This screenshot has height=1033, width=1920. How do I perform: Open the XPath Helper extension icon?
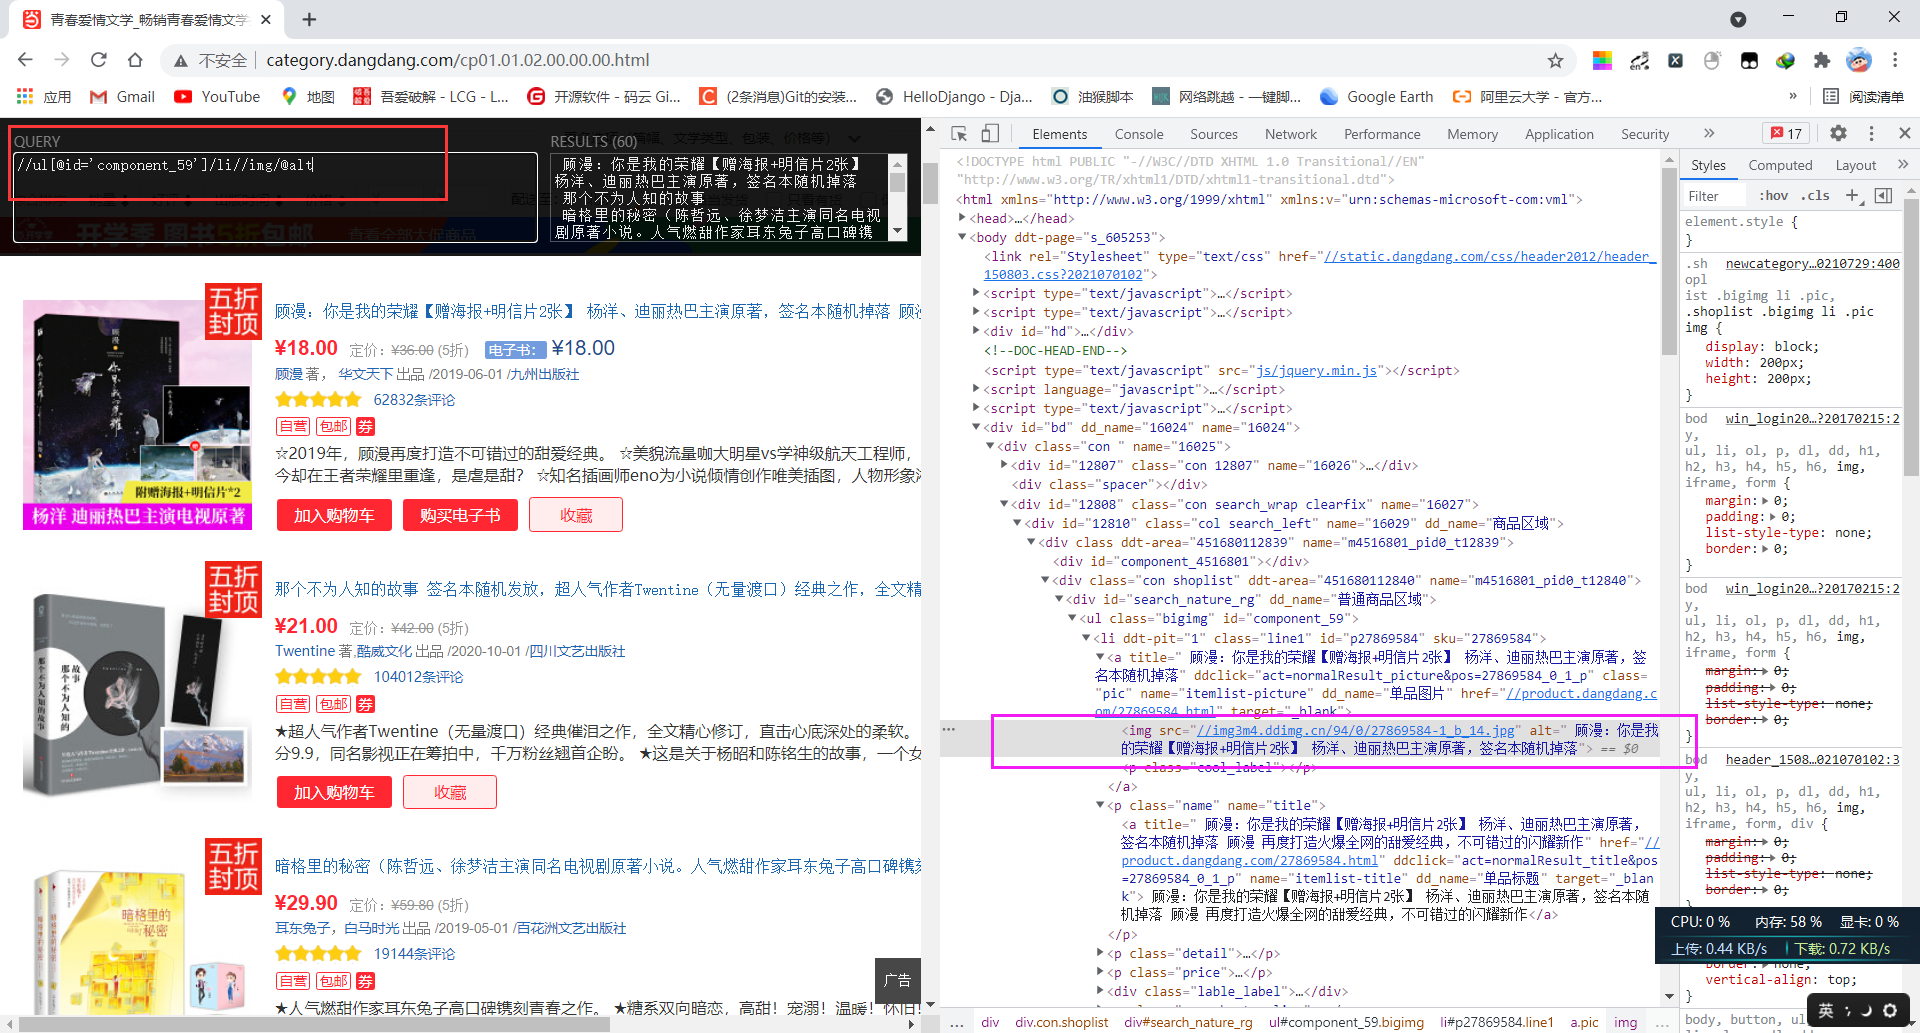click(1675, 61)
